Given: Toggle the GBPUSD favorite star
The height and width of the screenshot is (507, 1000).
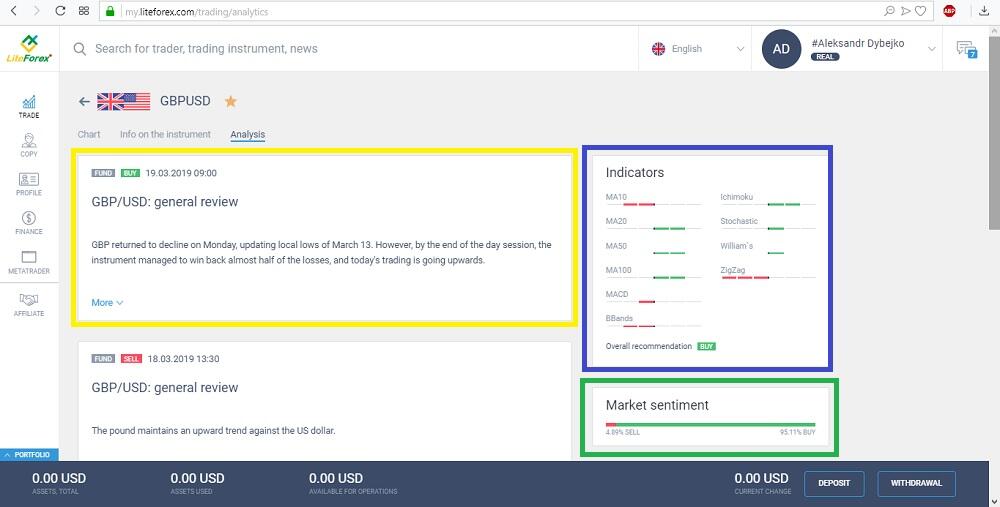Looking at the screenshot, I should pyautogui.click(x=230, y=101).
